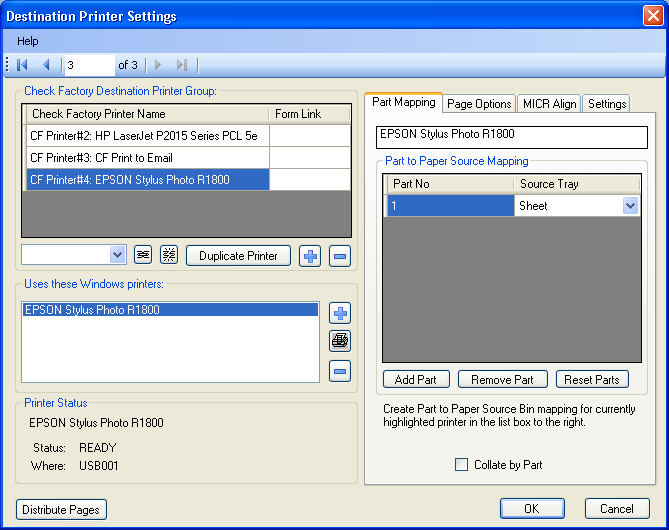Remove printer with minus beside Duplicate Printer
The image size is (669, 530).
[x=340, y=255]
